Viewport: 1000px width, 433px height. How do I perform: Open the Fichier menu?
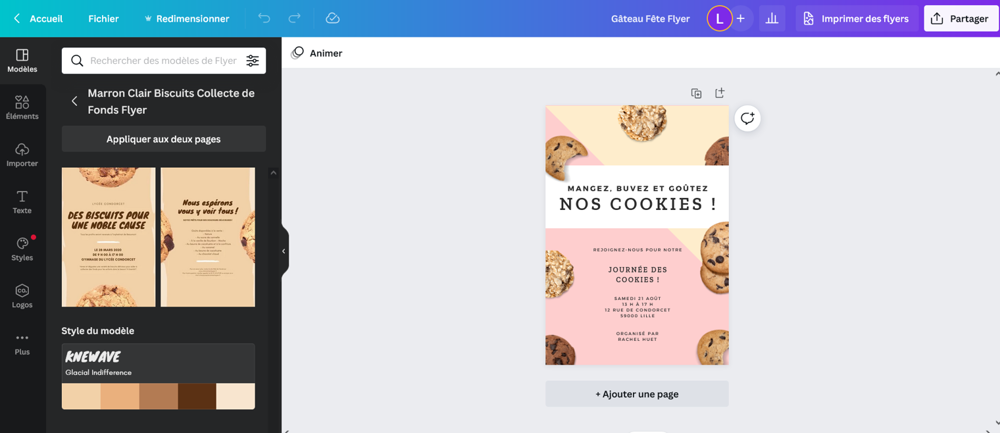pyautogui.click(x=103, y=18)
